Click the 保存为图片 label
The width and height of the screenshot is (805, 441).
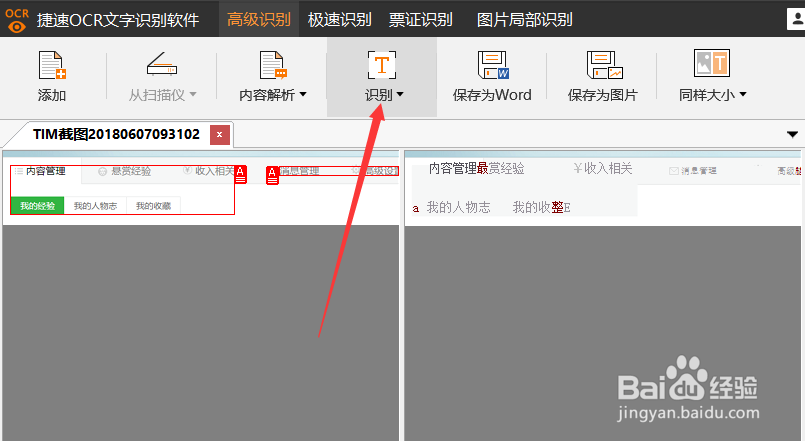pos(603,95)
